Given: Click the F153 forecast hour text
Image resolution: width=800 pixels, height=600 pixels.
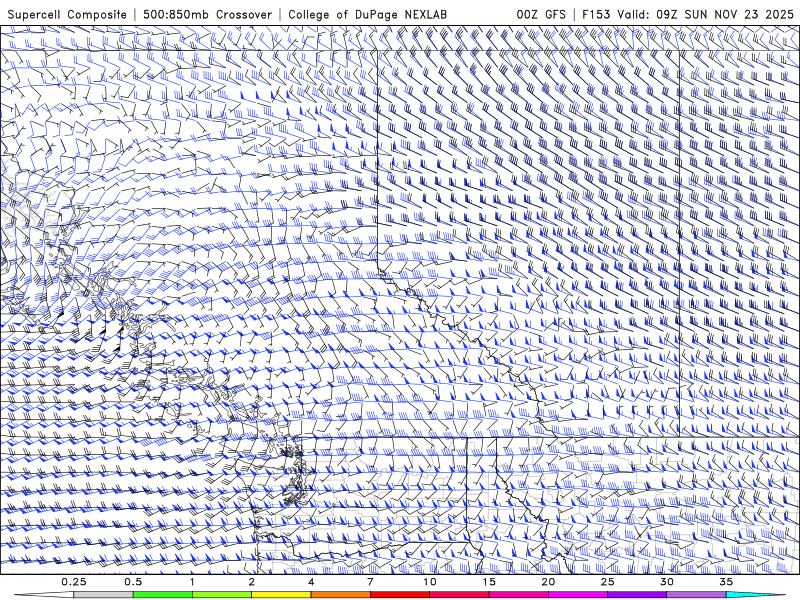Looking at the screenshot, I should pos(597,14).
